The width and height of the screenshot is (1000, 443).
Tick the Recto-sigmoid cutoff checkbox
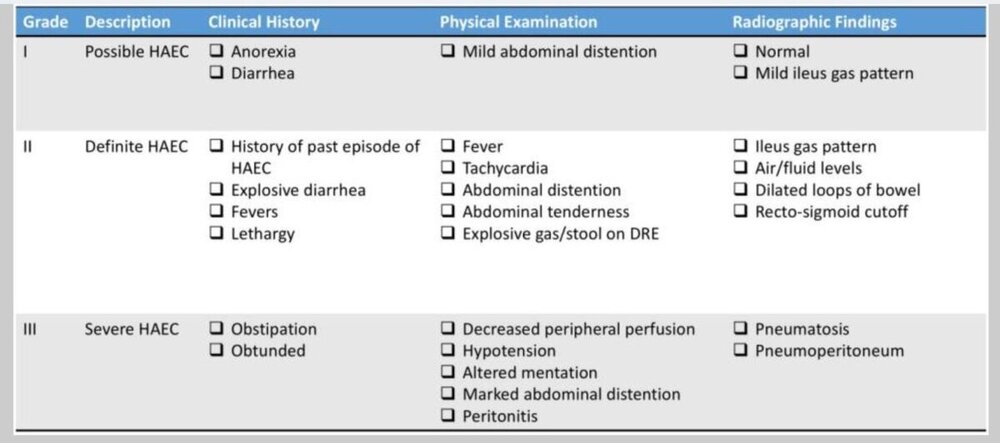click(741, 212)
